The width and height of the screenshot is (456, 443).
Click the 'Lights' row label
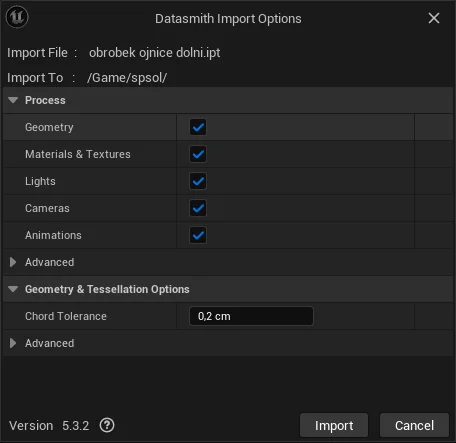tap(40, 181)
